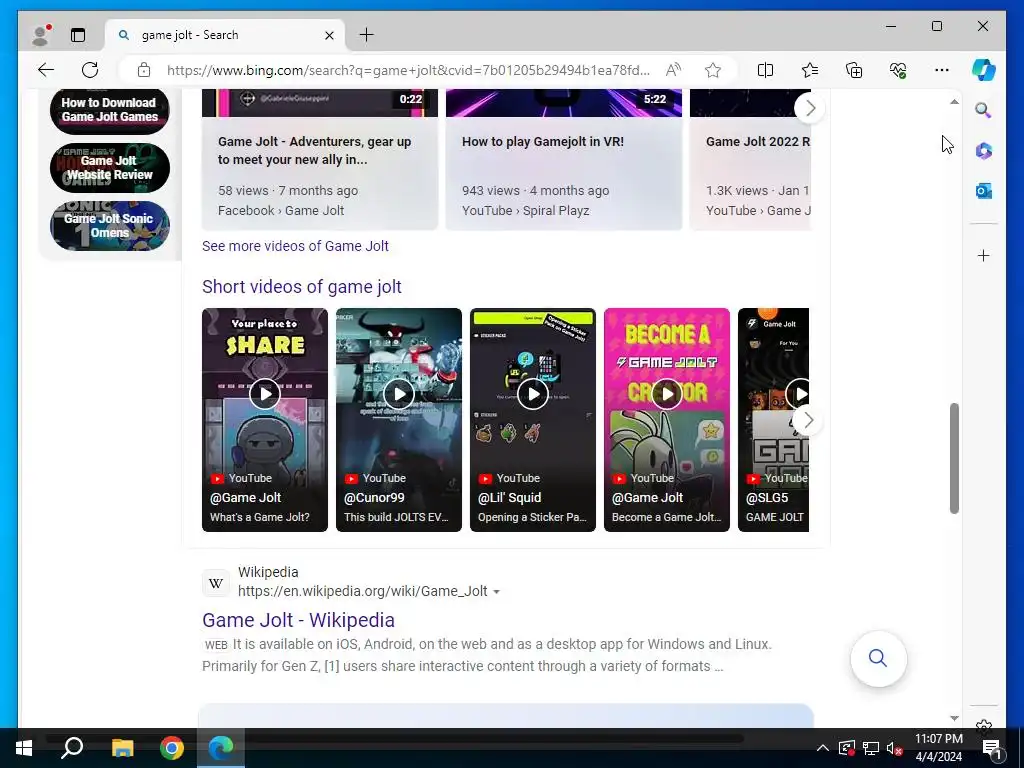Viewport: 1024px width, 768px height.
Task: Close the game jolt - Search tab
Action: (330, 35)
